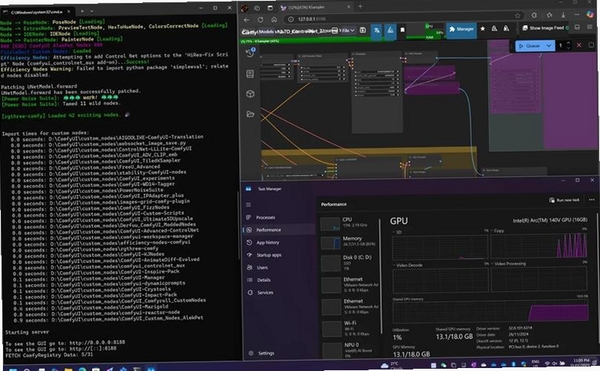Open the Windows Start button

tap(13, 369)
